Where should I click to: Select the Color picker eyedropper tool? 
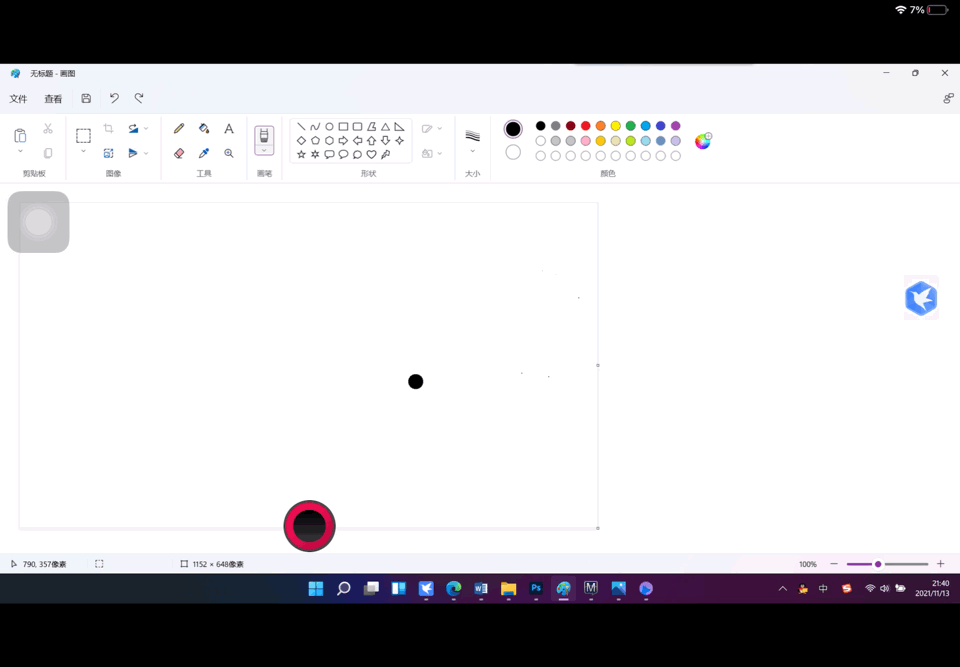pos(203,153)
